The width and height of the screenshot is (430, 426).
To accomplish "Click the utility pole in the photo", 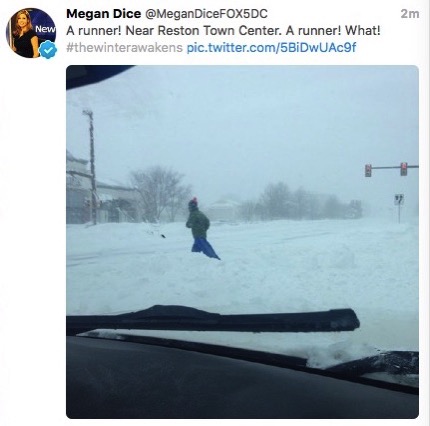I will (92, 167).
